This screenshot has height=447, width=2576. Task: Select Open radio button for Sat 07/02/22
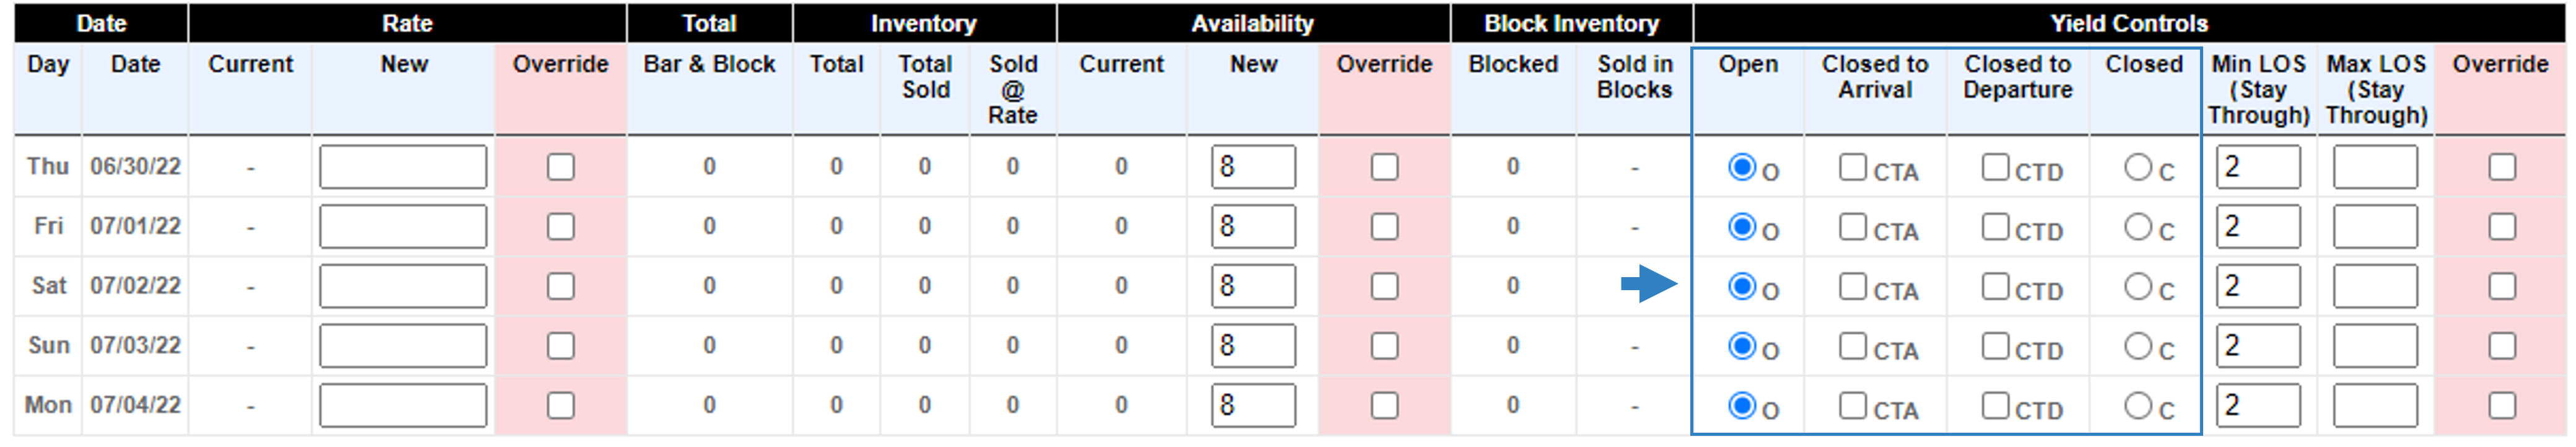1742,287
